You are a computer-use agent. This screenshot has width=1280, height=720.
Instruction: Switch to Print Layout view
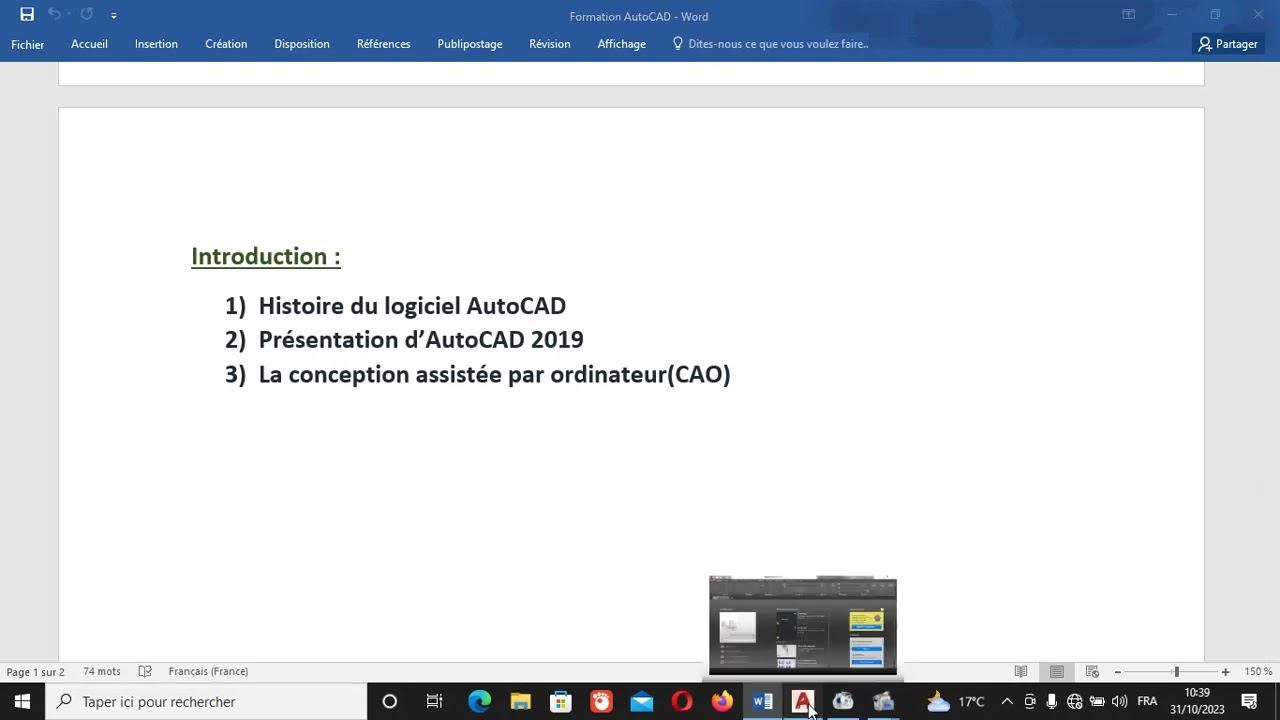[1057, 672]
